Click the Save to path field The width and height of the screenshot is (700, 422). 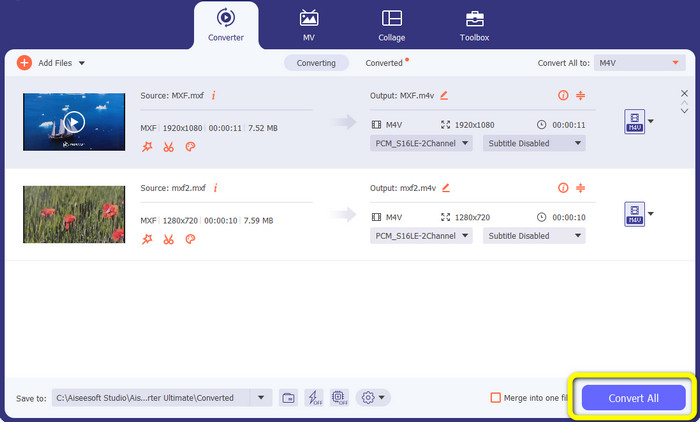(x=151, y=397)
